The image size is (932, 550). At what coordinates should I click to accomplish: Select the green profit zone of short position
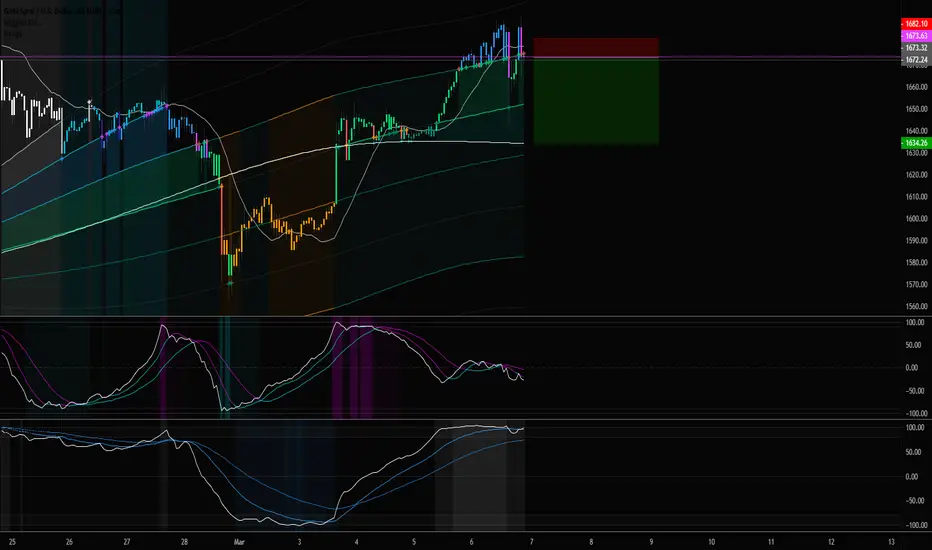[596, 100]
